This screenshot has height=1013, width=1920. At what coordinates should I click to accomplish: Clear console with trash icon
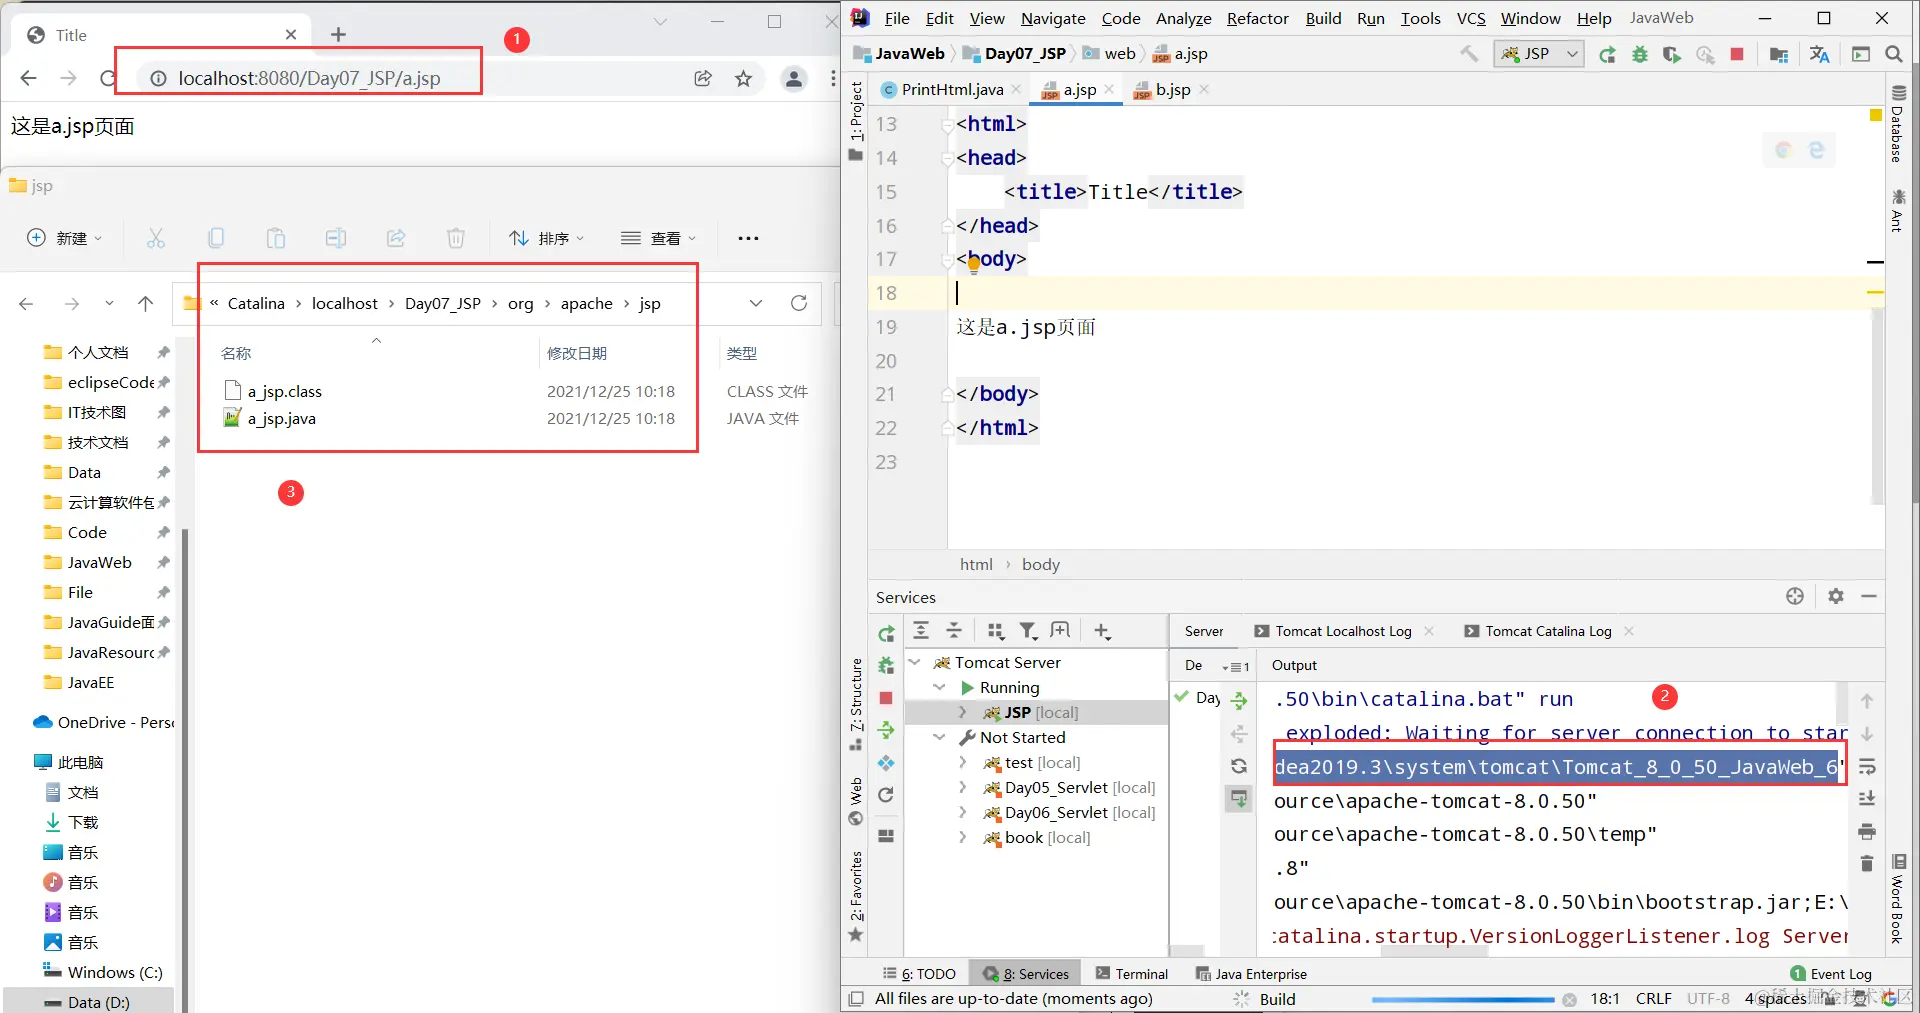pyautogui.click(x=1867, y=863)
